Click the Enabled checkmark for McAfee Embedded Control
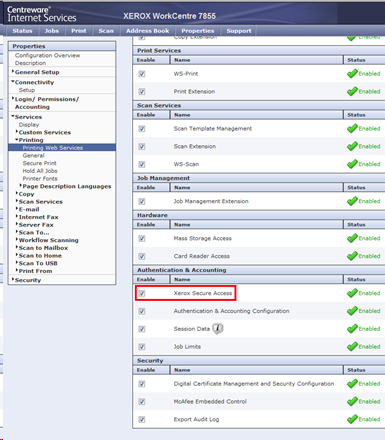 pyautogui.click(x=352, y=401)
